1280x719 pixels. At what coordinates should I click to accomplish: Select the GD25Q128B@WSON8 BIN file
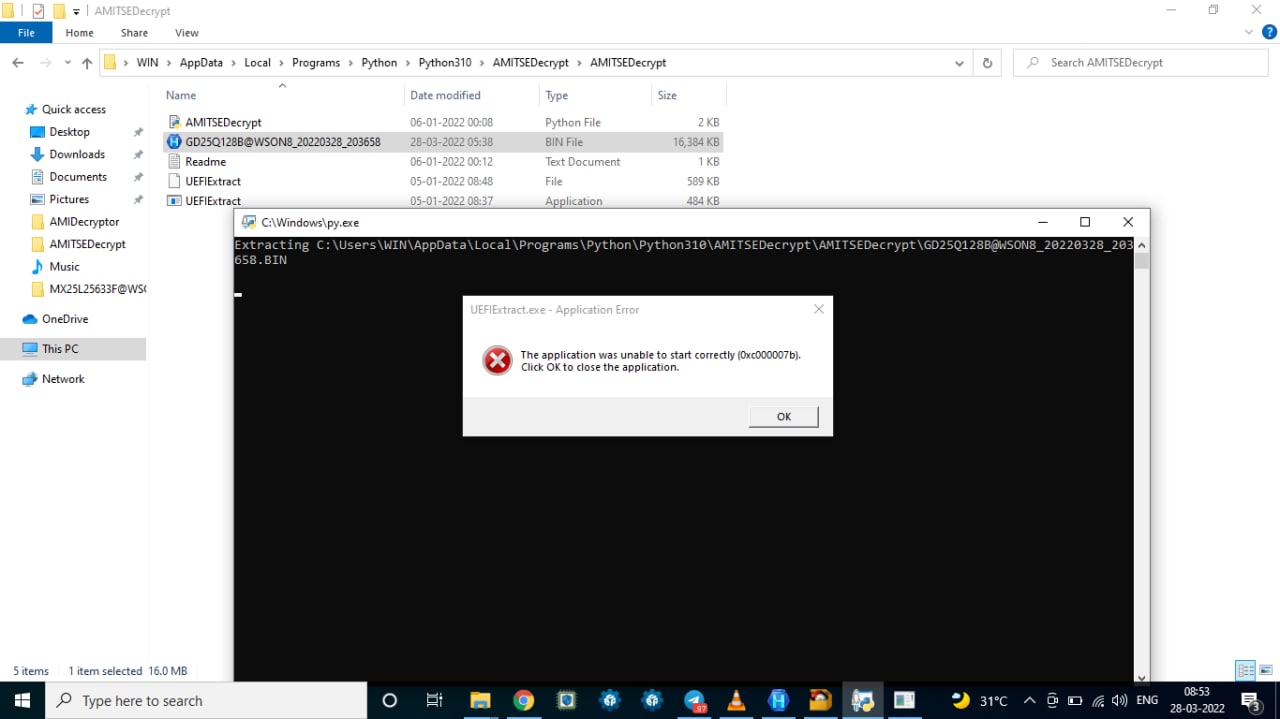click(443, 142)
